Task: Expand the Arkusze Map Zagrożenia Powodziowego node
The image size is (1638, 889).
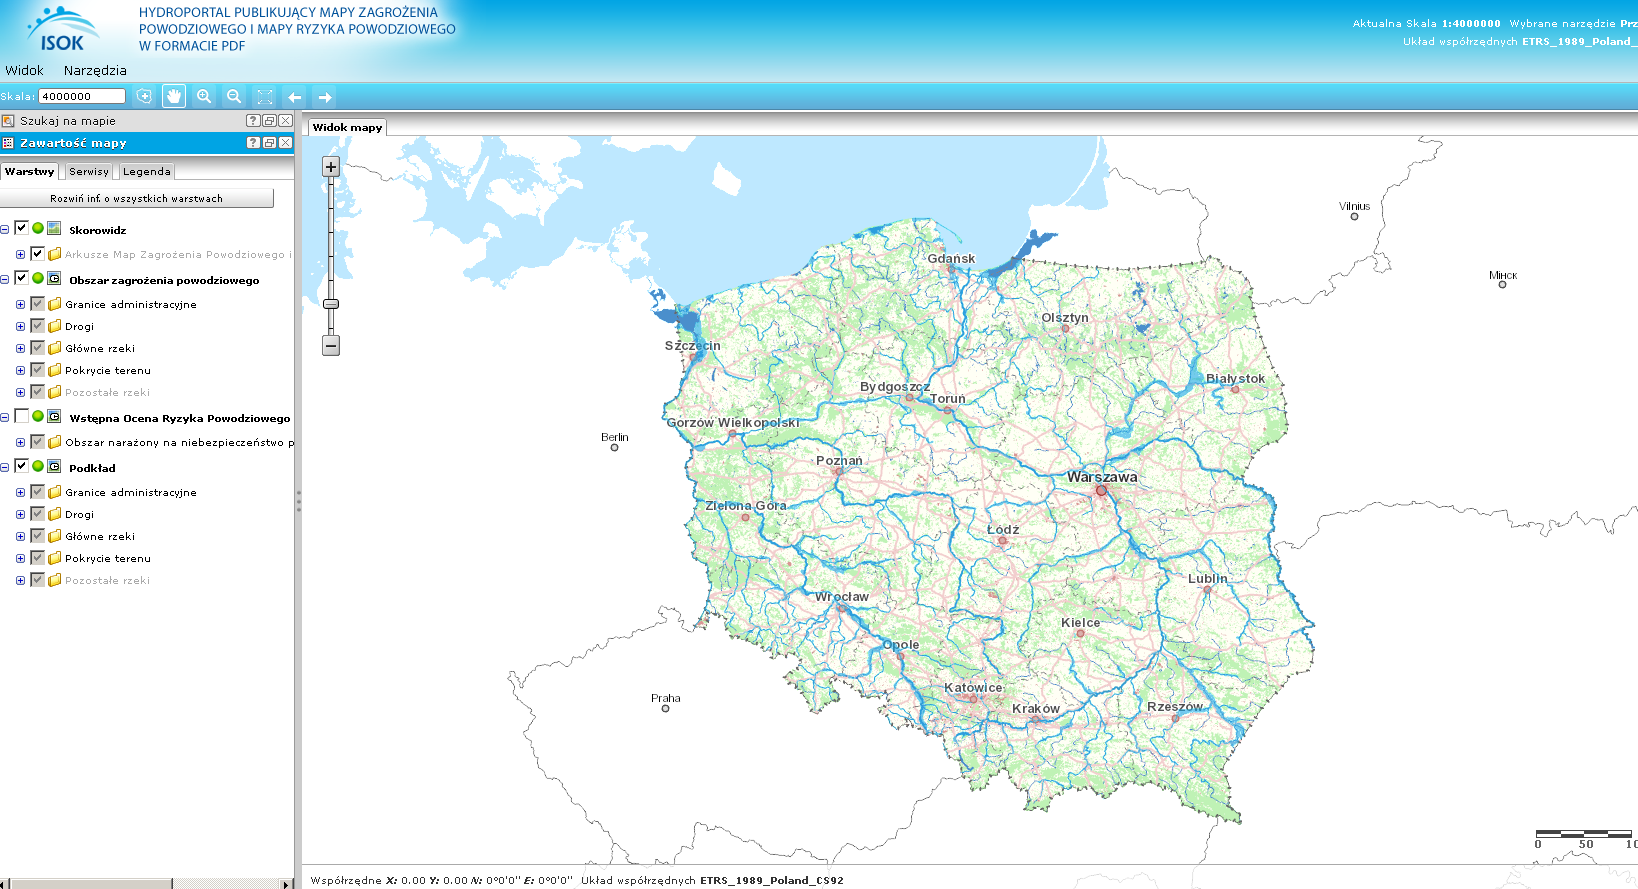Action: (20, 254)
